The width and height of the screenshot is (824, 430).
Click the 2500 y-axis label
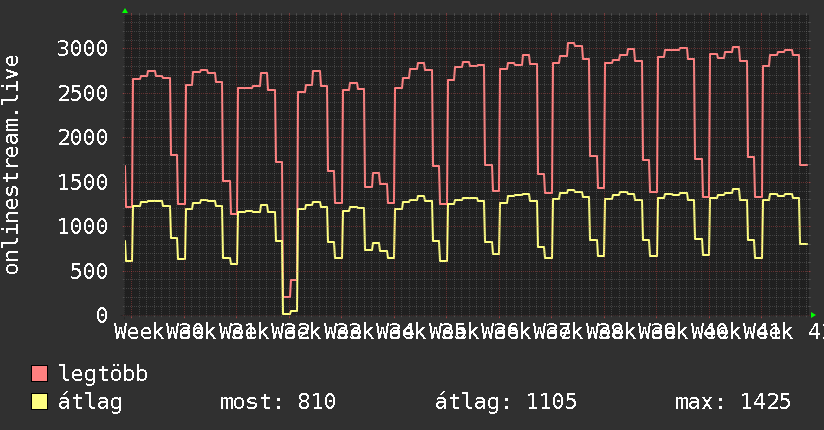83,93
